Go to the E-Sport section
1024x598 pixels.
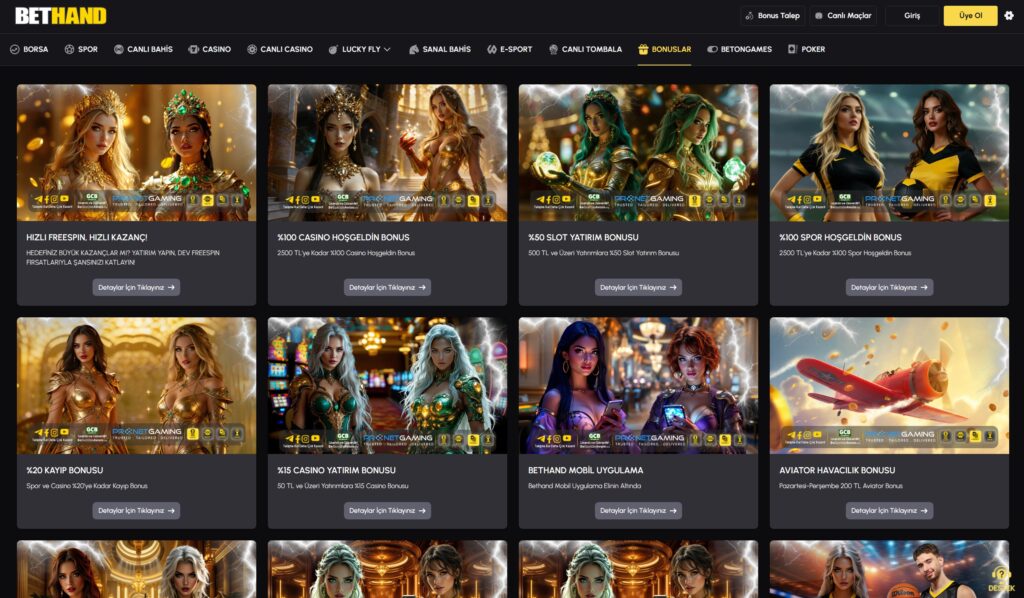[509, 49]
